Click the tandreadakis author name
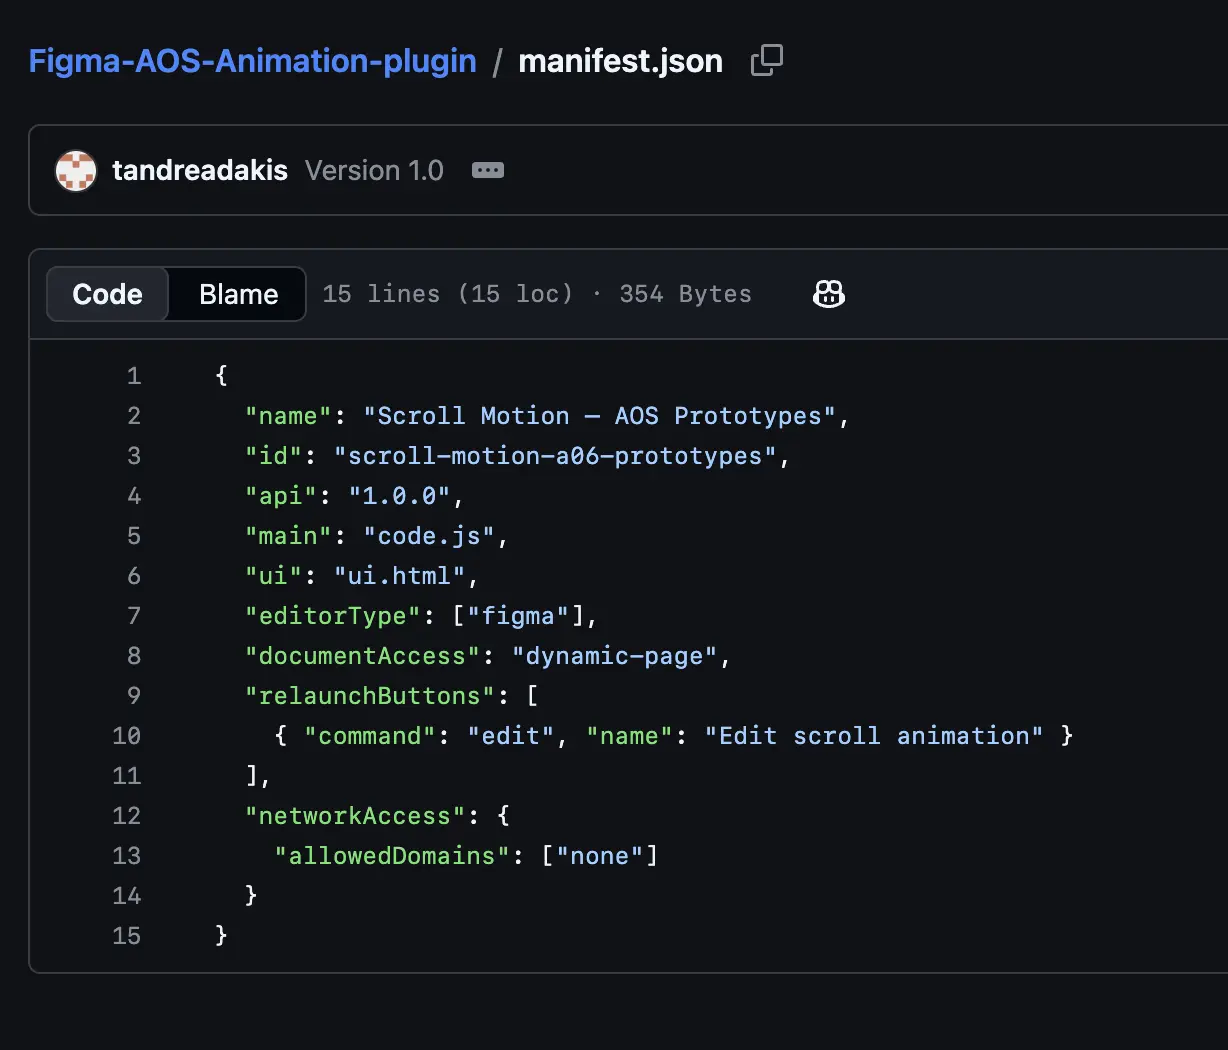 pos(200,170)
